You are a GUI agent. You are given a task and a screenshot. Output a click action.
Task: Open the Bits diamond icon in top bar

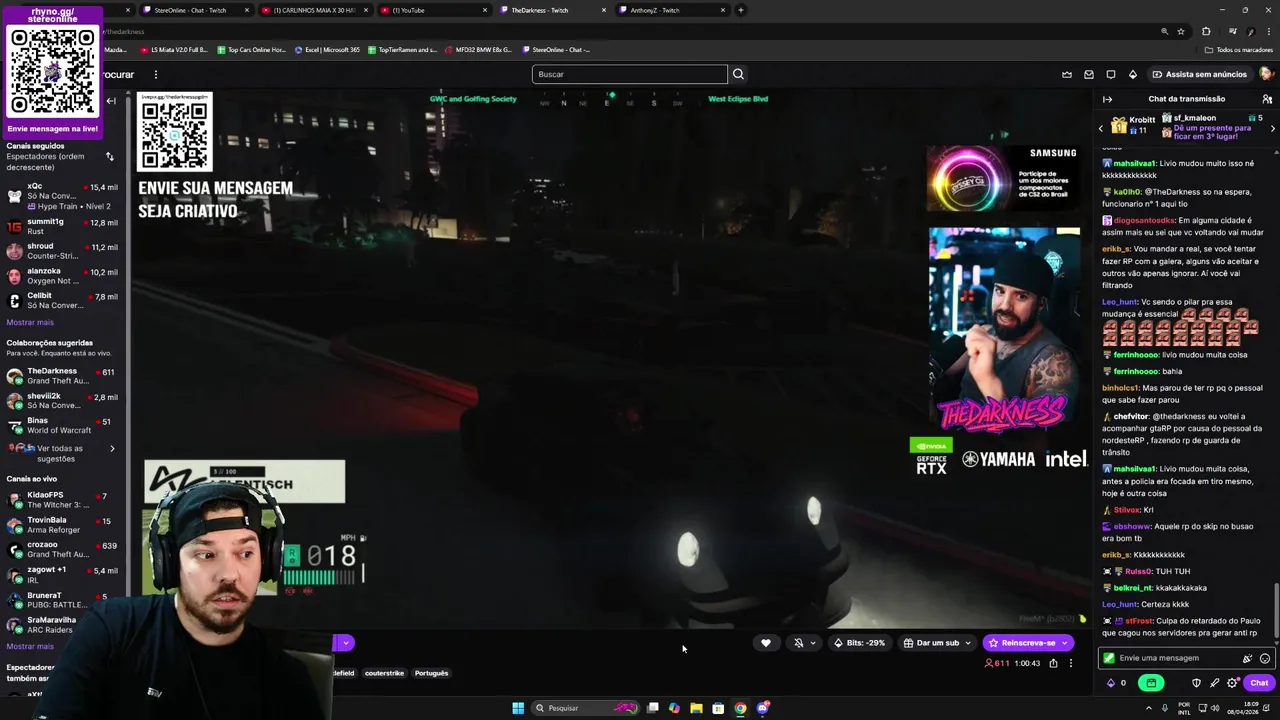1133,74
